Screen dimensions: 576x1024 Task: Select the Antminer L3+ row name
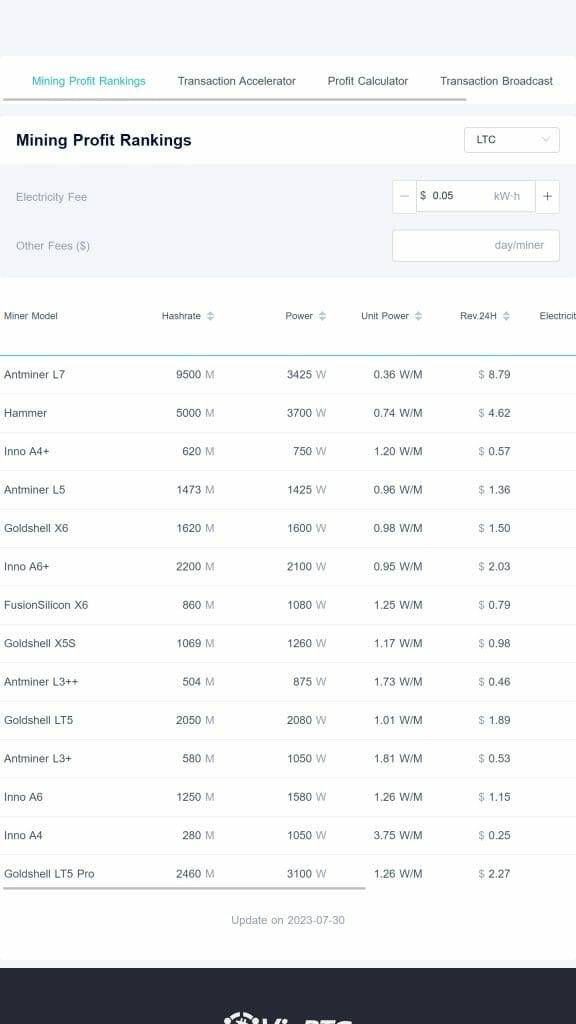[x=38, y=759]
